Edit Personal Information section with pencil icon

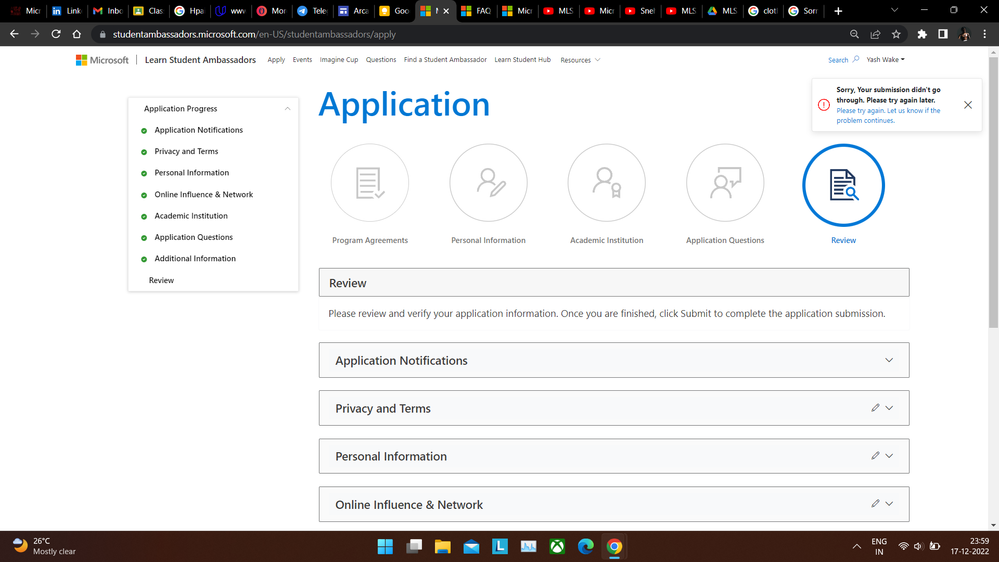pos(875,456)
